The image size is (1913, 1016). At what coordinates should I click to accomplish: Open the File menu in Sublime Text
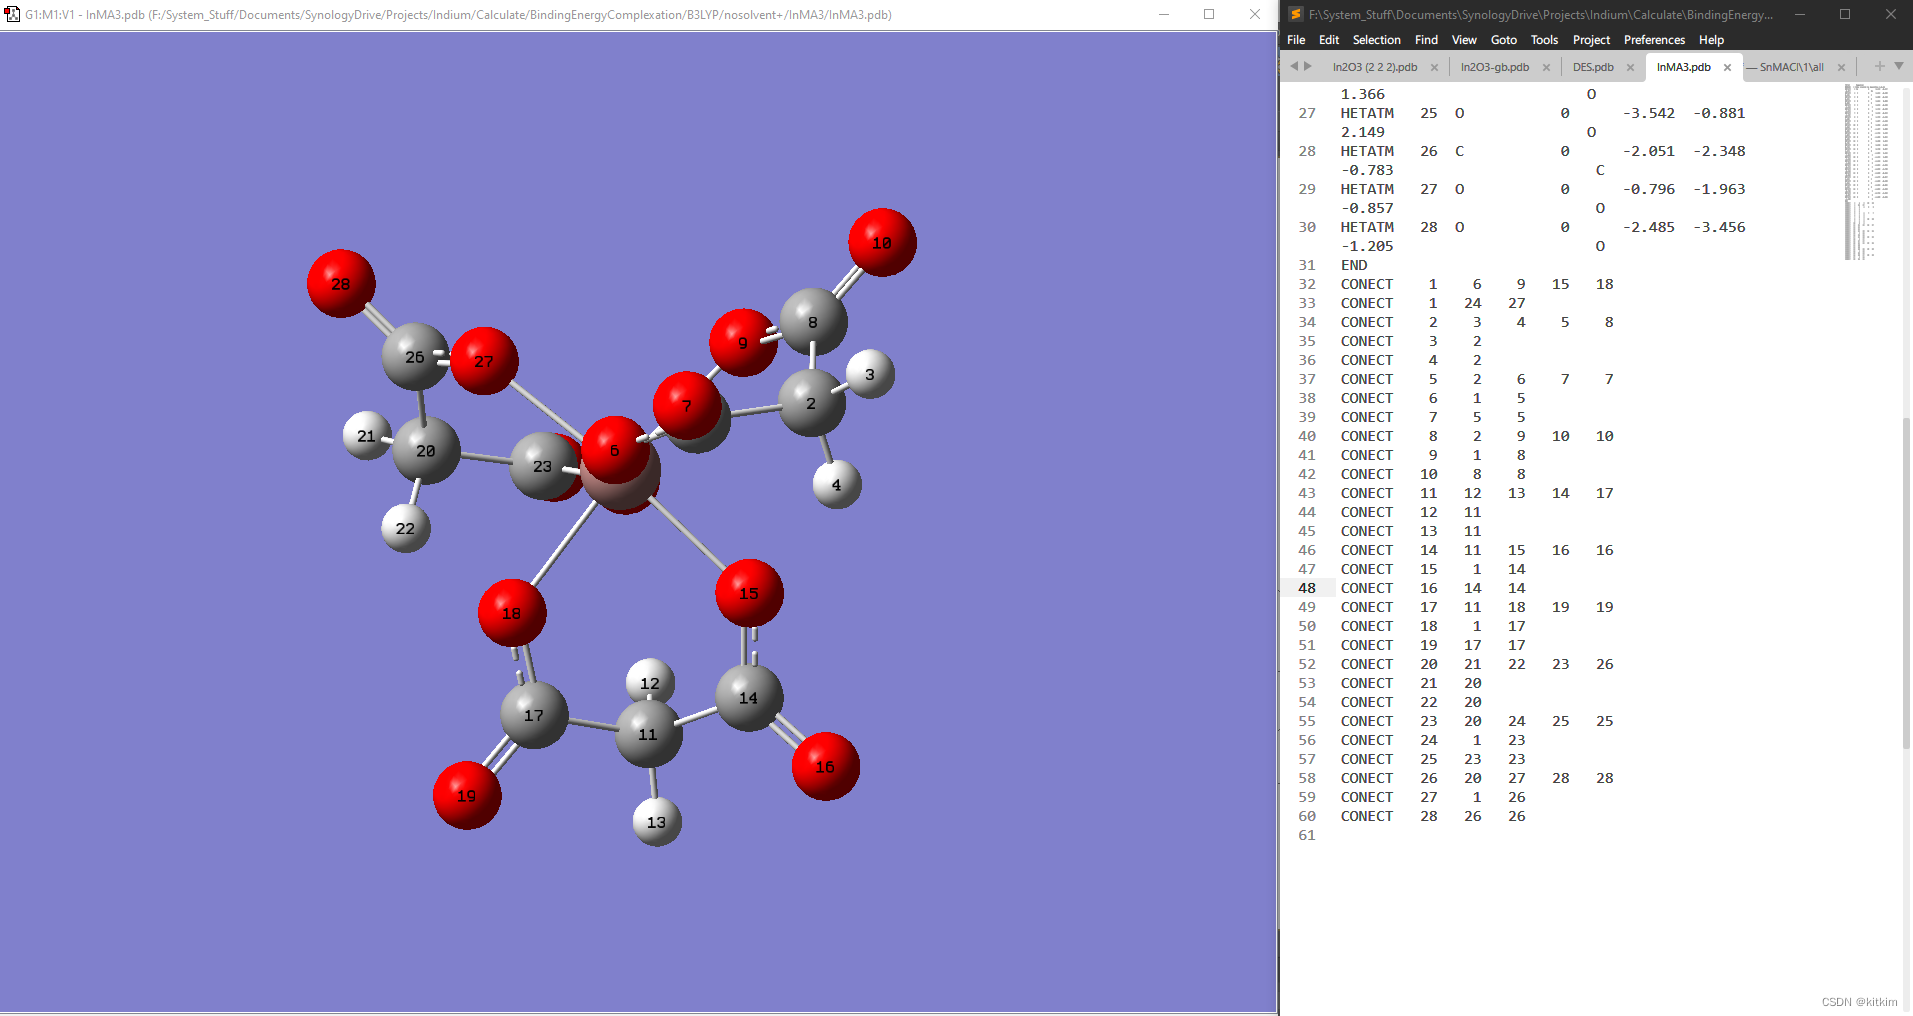coord(1296,40)
